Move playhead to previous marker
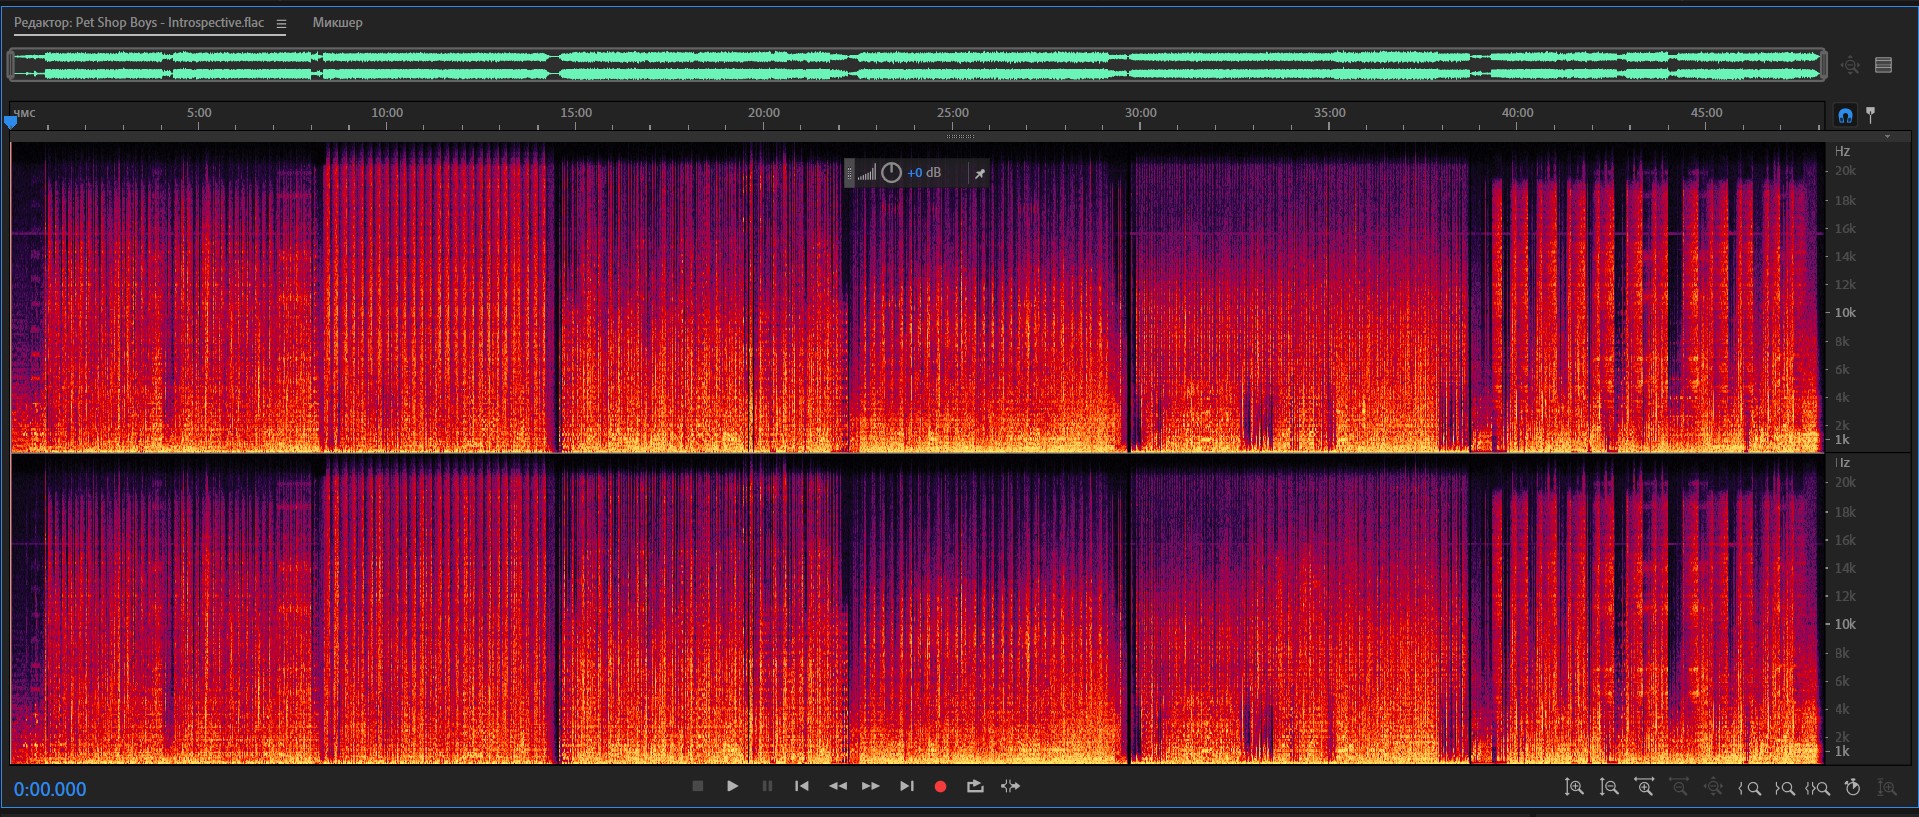Image resolution: width=1919 pixels, height=817 pixels. (x=801, y=787)
